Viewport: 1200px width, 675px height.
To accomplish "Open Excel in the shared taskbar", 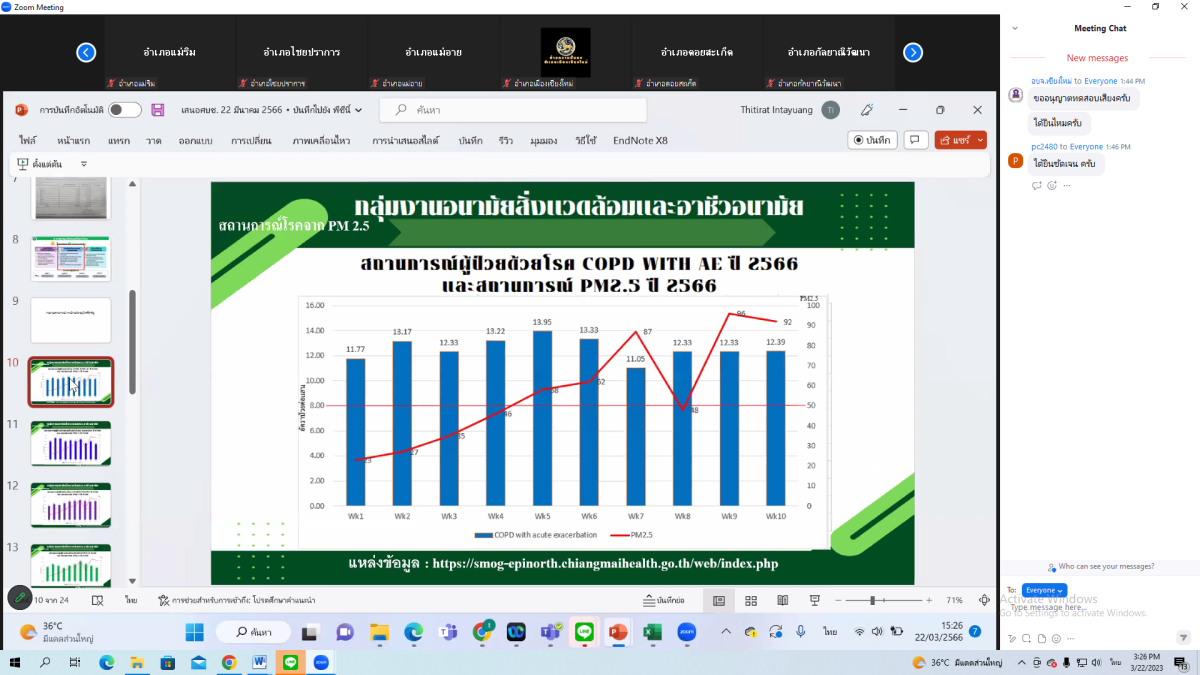I will [x=651, y=632].
